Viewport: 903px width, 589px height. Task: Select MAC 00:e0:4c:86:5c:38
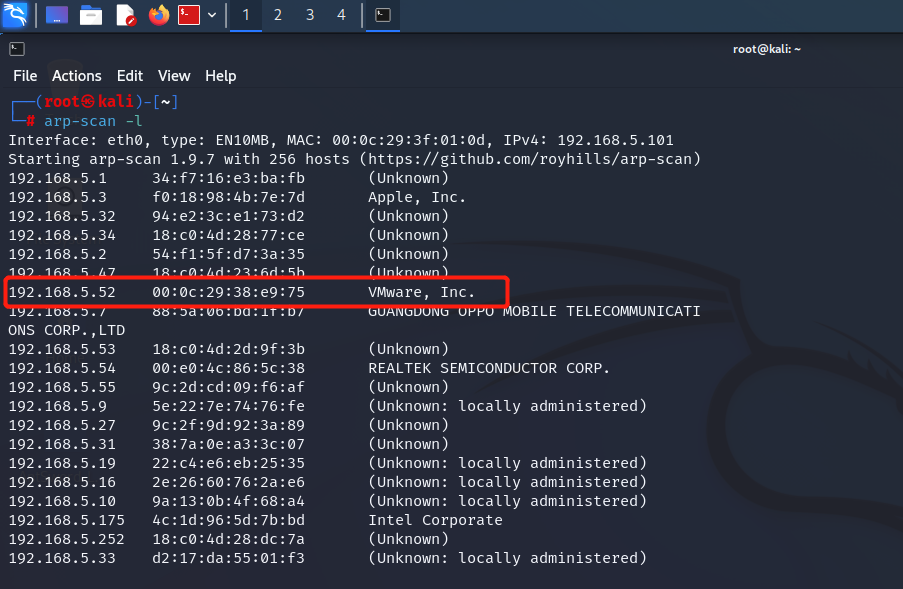pyautogui.click(x=229, y=368)
